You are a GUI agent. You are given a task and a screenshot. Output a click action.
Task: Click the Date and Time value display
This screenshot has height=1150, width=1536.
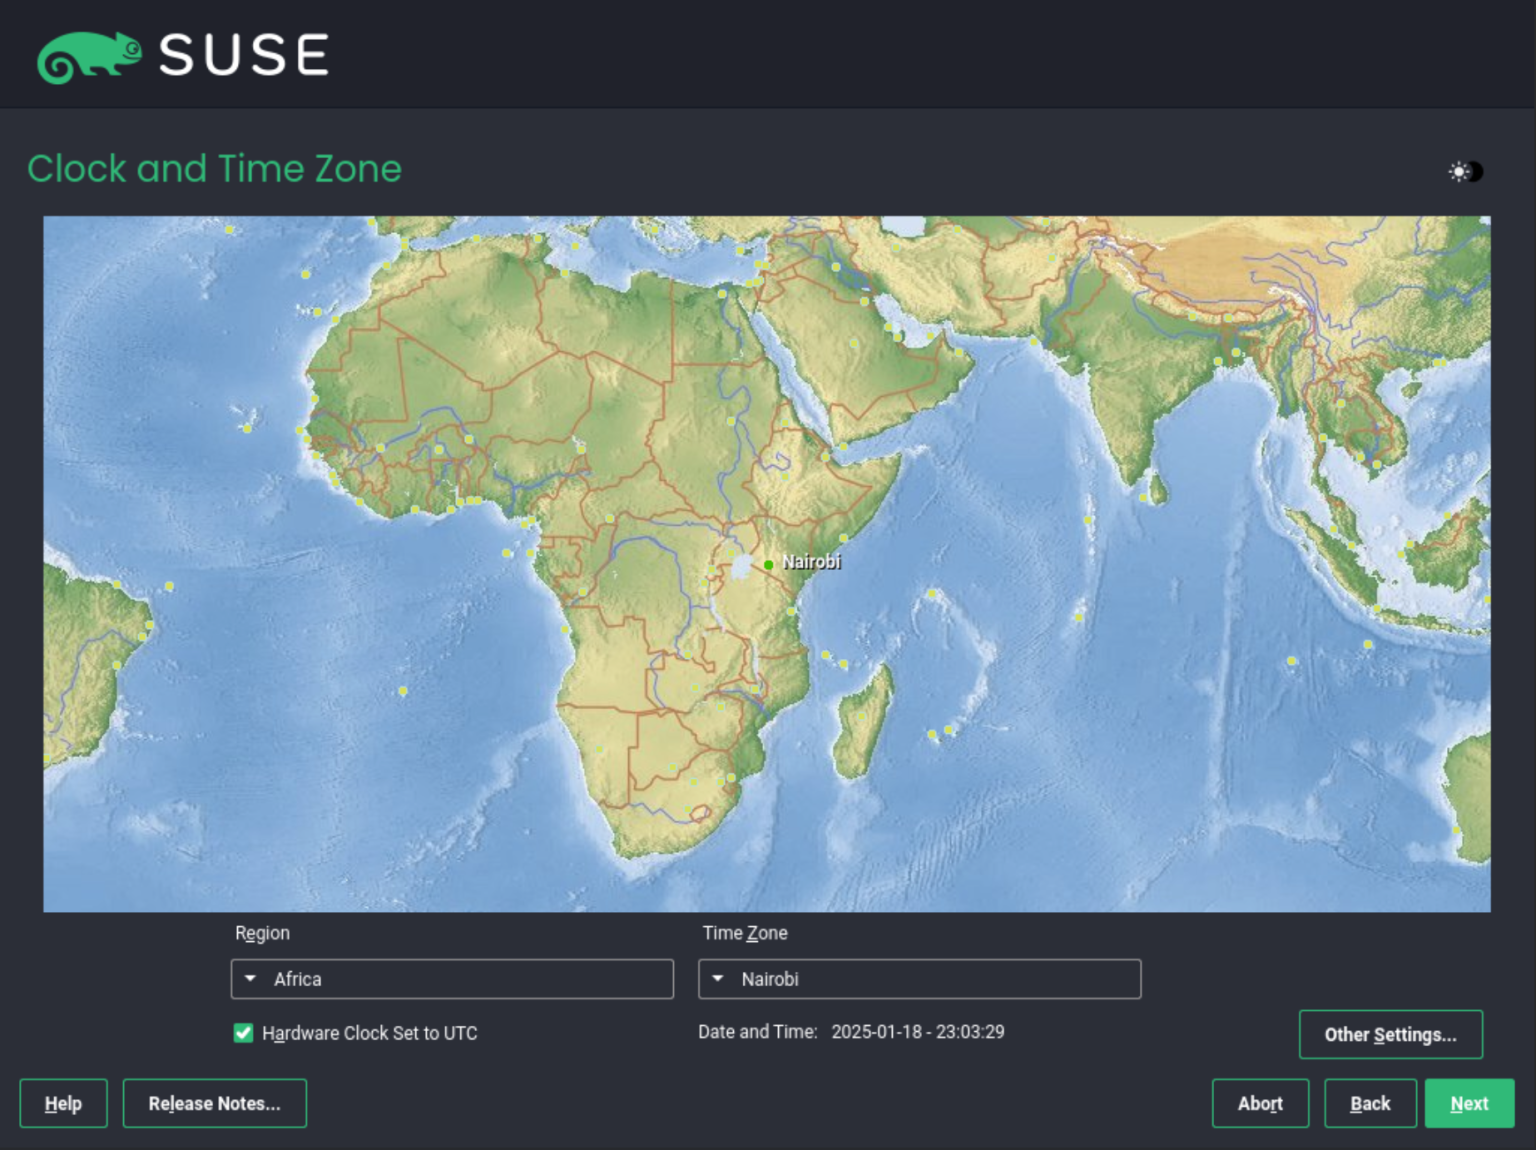(918, 1032)
